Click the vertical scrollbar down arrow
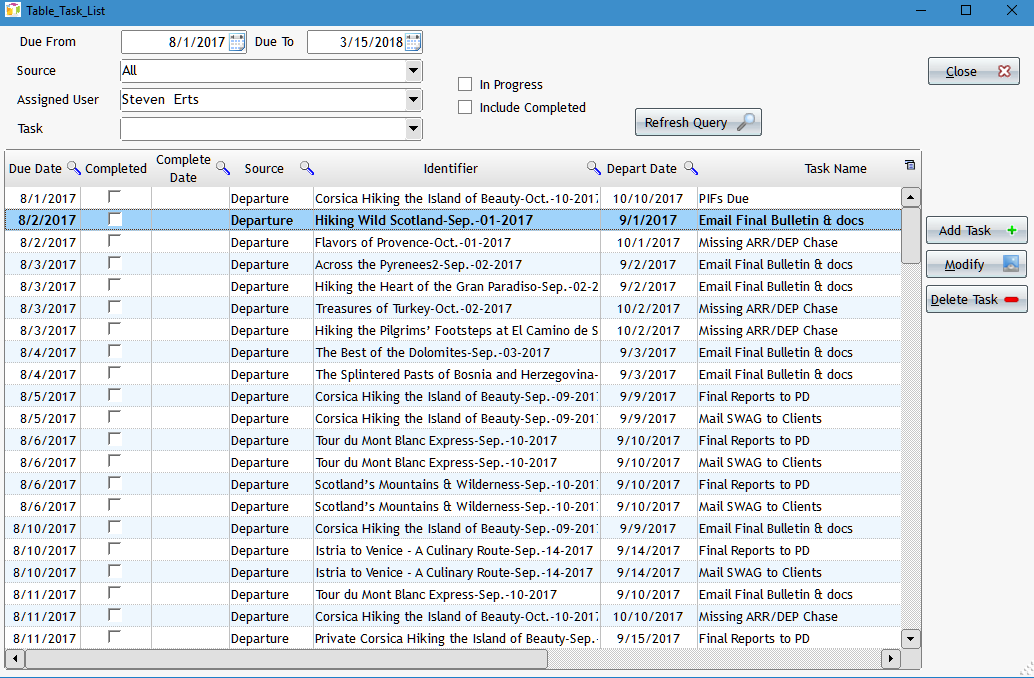Screen dimensions: 1034x678 pos(911,638)
